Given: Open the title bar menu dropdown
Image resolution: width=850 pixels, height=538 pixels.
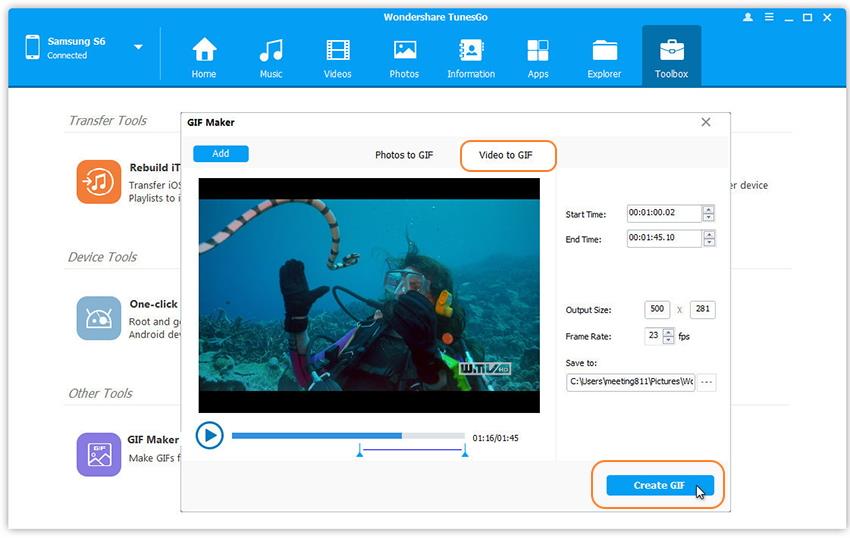Looking at the screenshot, I should [768, 18].
